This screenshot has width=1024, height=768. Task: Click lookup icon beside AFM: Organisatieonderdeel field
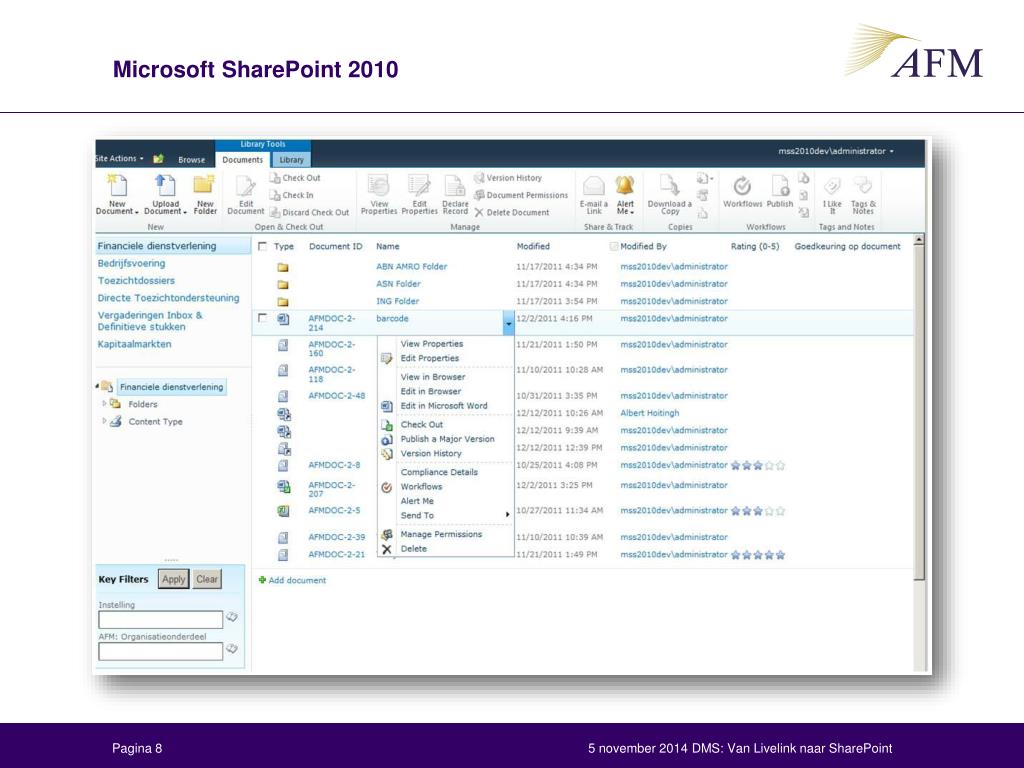point(231,648)
